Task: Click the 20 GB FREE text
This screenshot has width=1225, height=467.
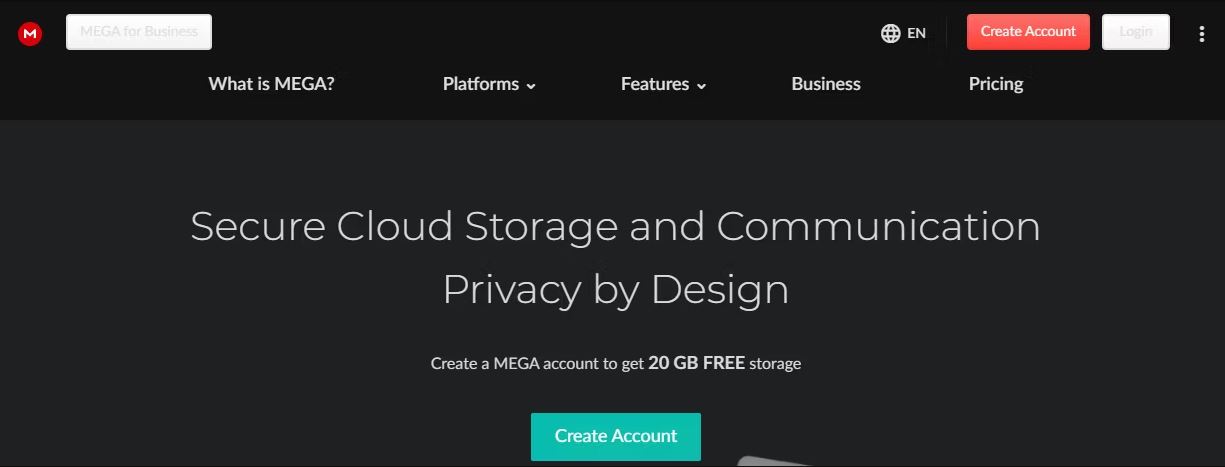Action: (696, 363)
